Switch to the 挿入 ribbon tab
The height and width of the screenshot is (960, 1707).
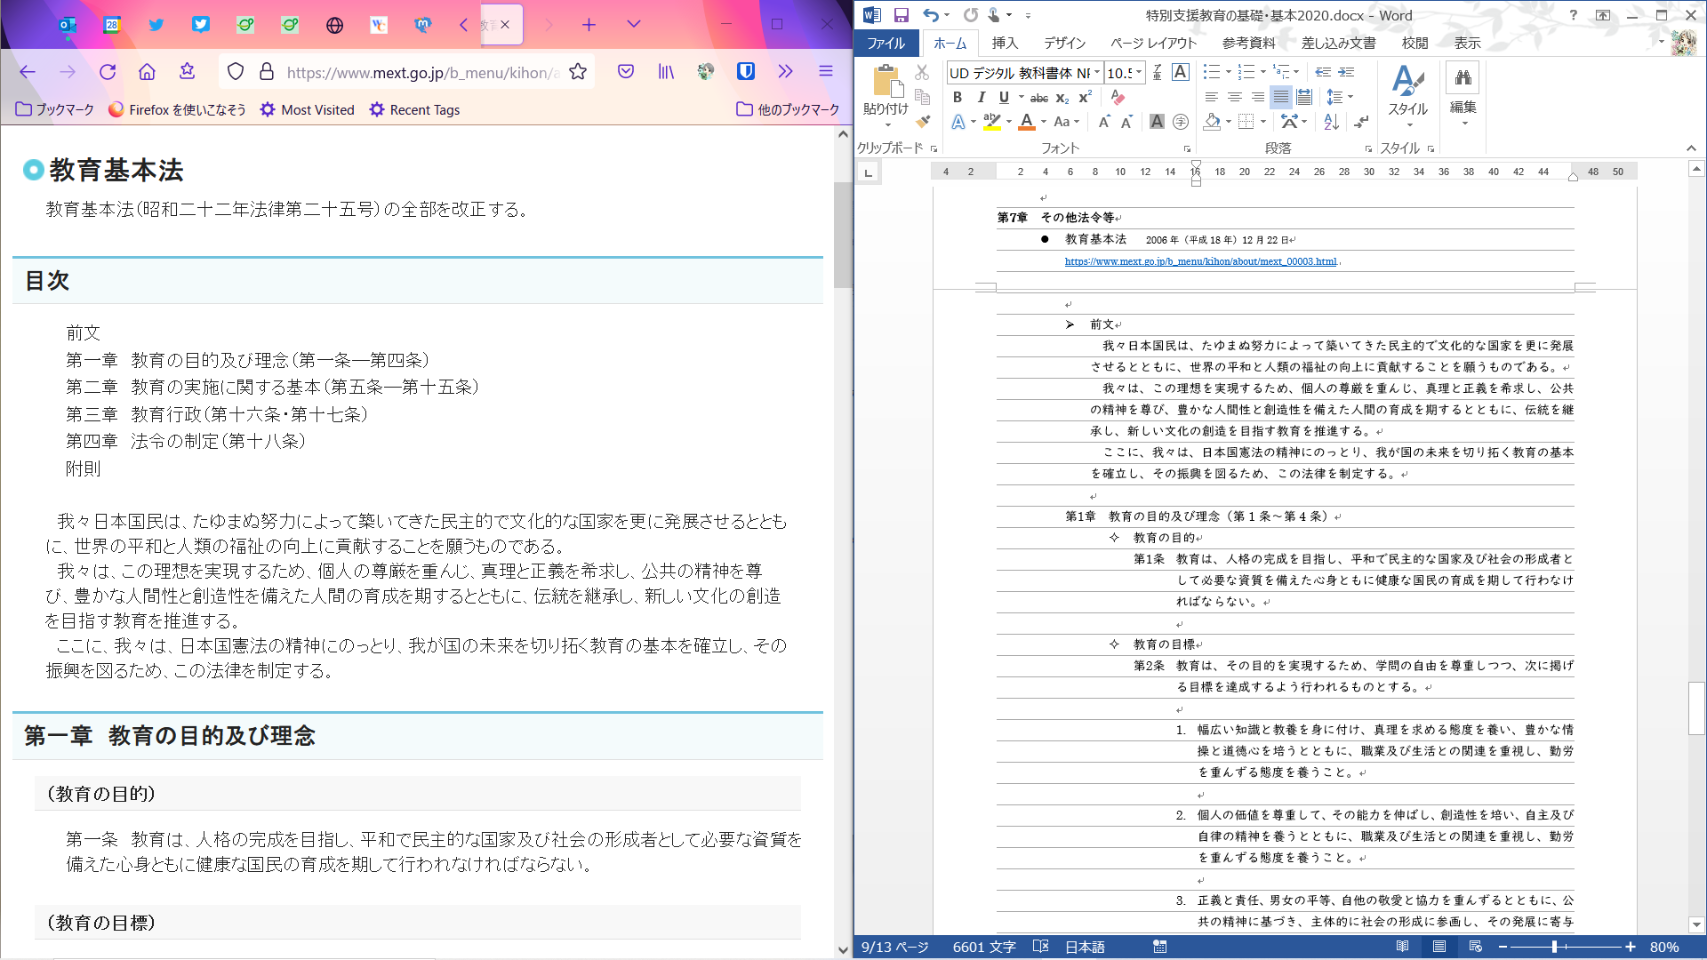tap(1004, 43)
